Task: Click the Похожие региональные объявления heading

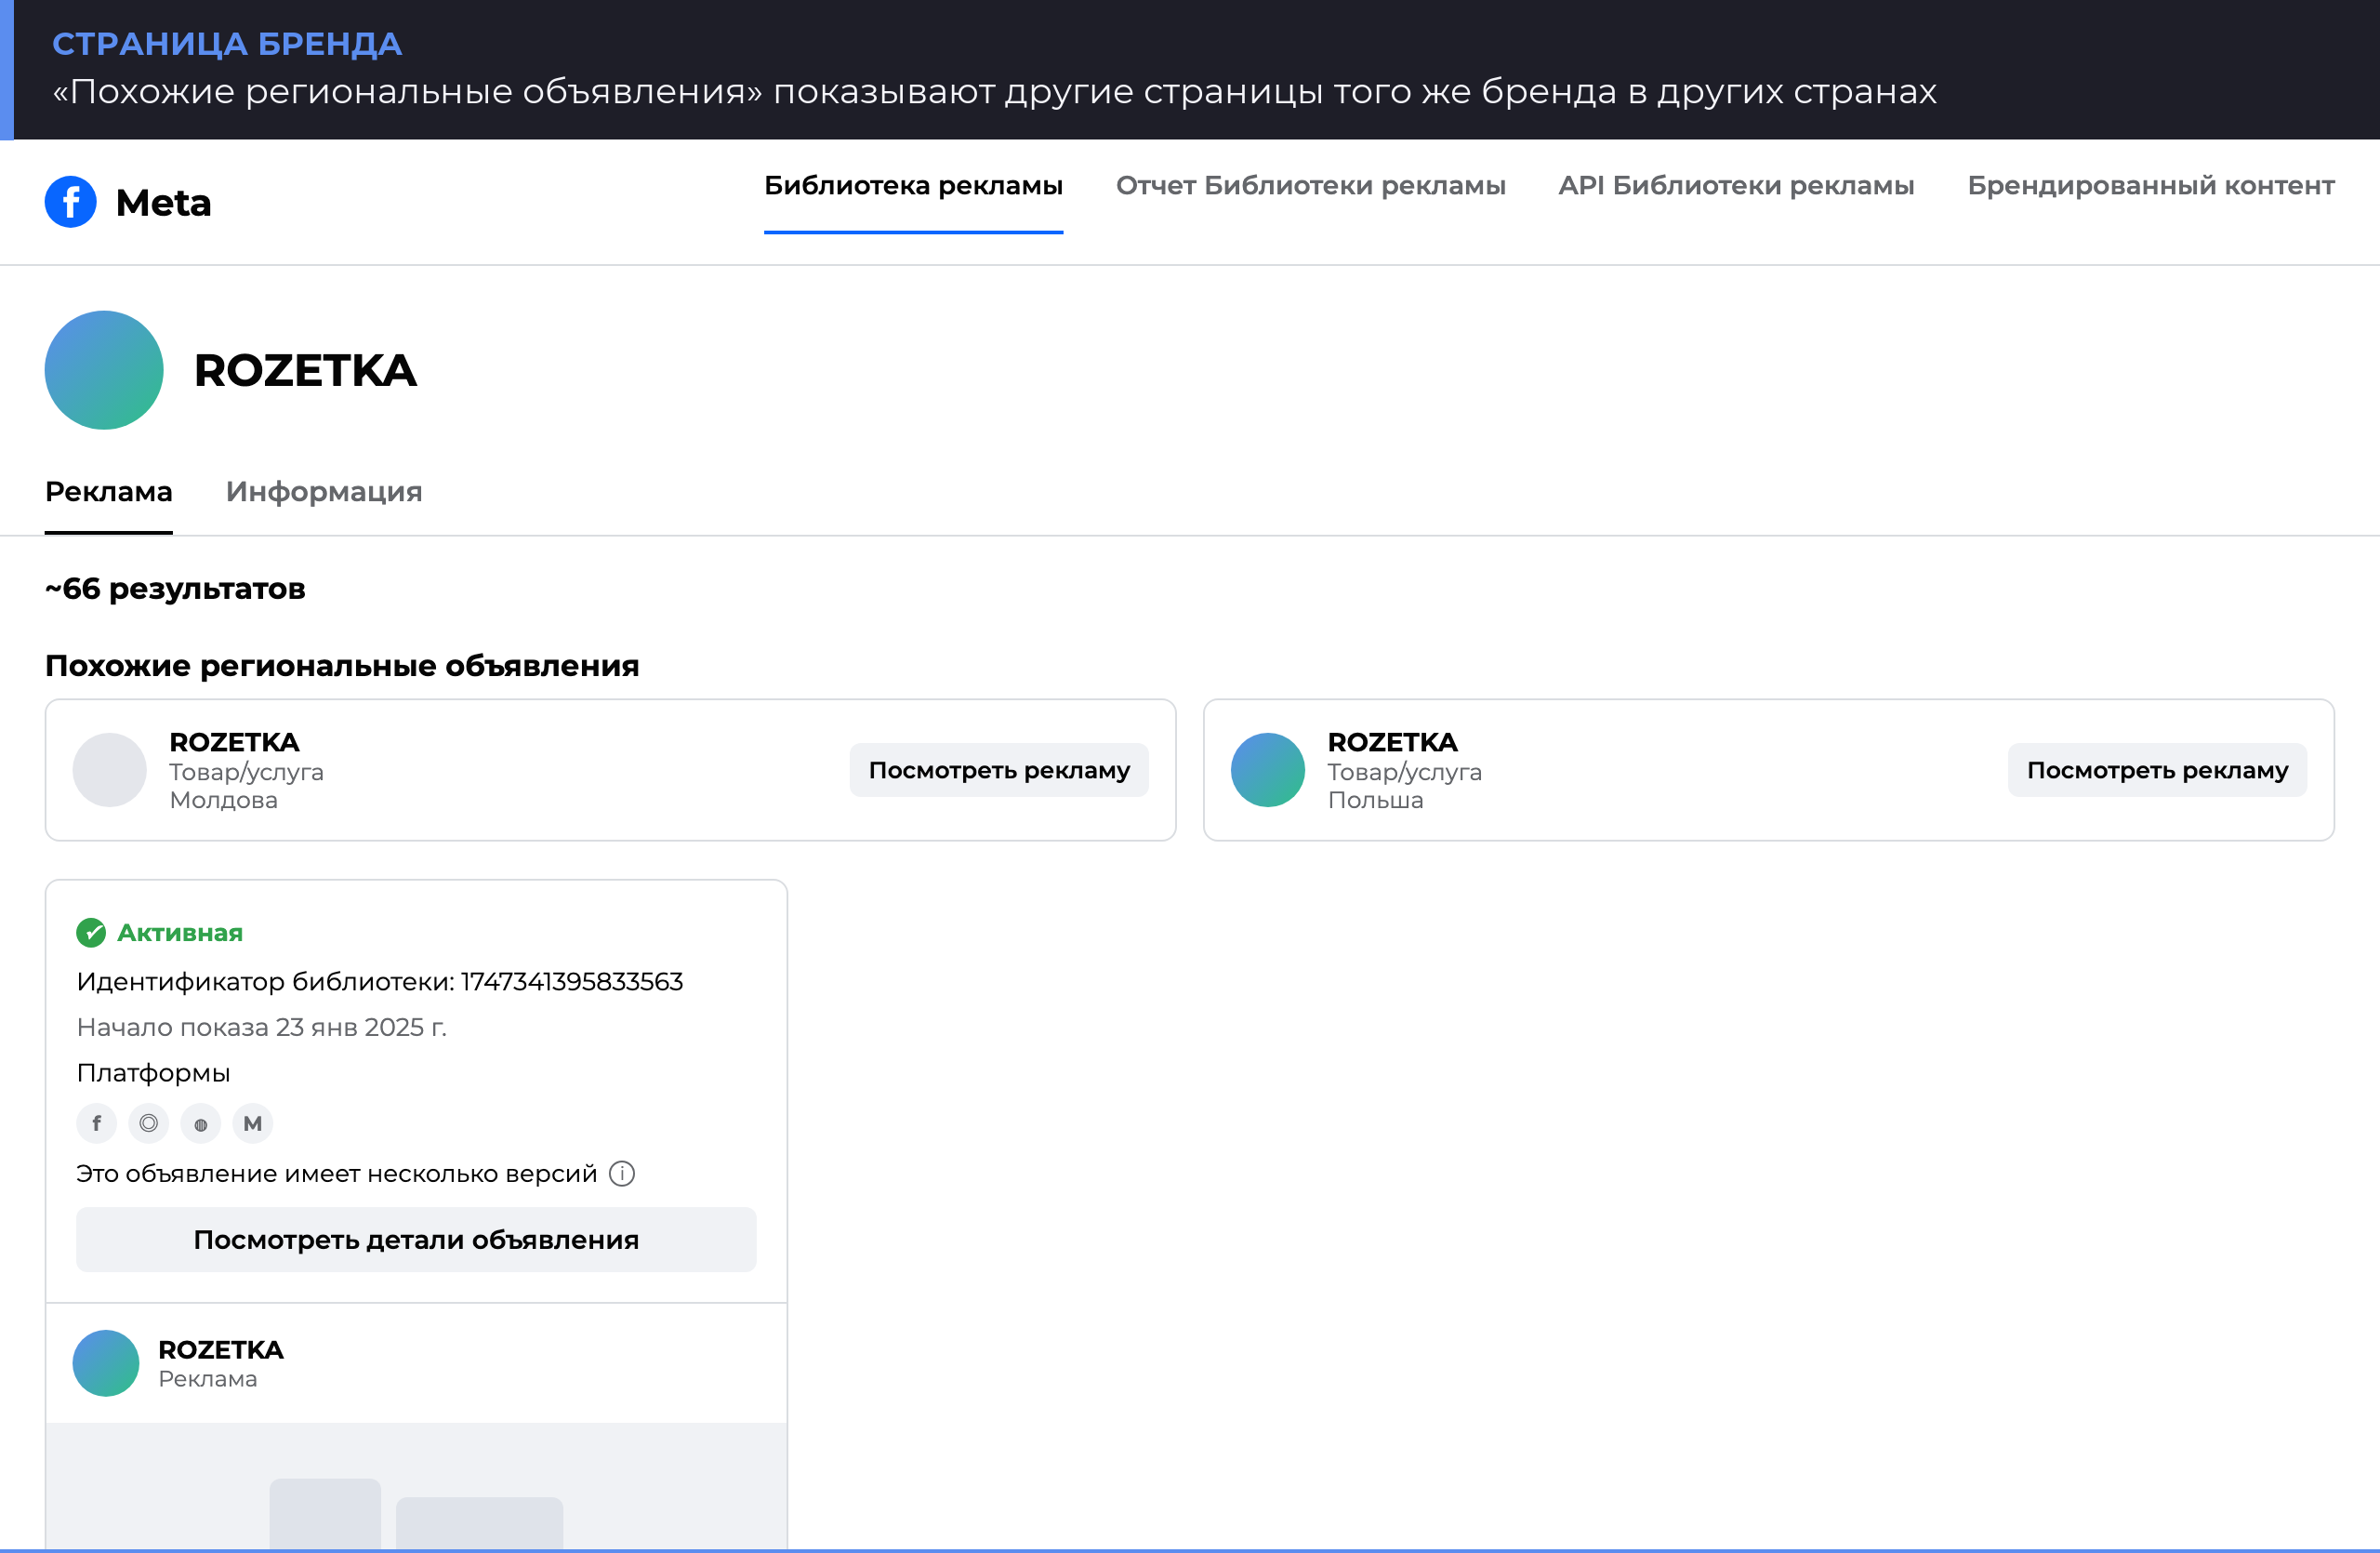Action: (x=342, y=666)
